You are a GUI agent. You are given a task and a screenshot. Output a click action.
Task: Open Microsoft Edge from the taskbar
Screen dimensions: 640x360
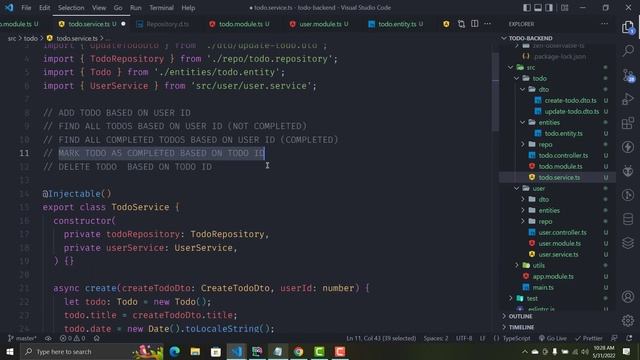coord(175,351)
